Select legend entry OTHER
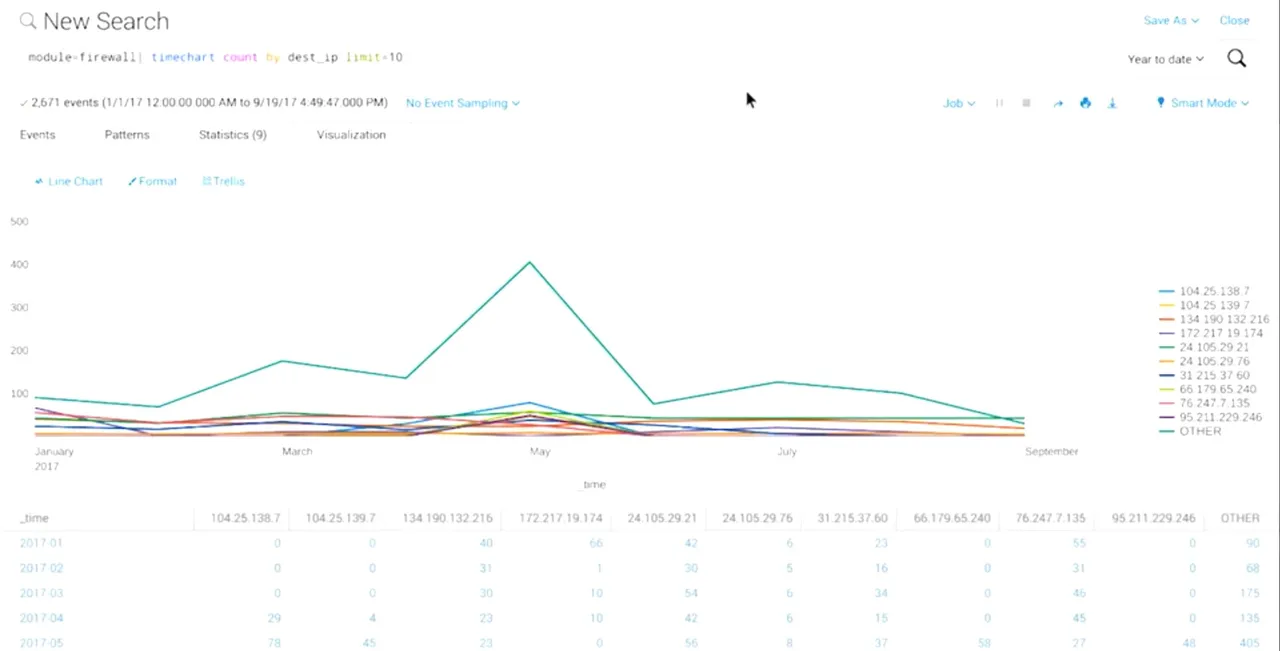1280x651 pixels. coord(1189,431)
